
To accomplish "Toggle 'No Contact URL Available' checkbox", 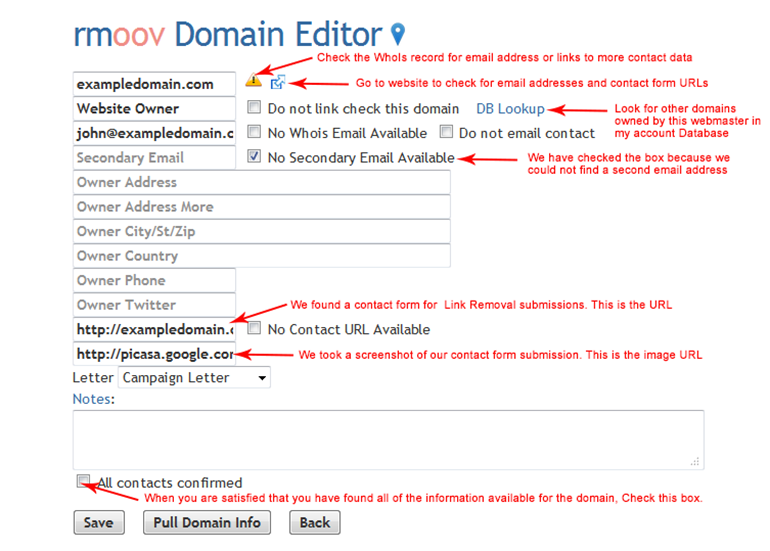I will pos(254,329).
